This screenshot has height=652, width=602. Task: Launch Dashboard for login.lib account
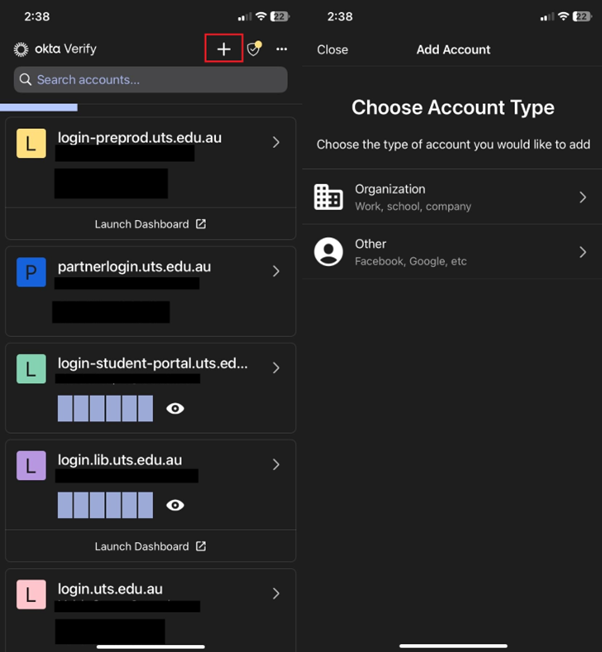coord(150,546)
